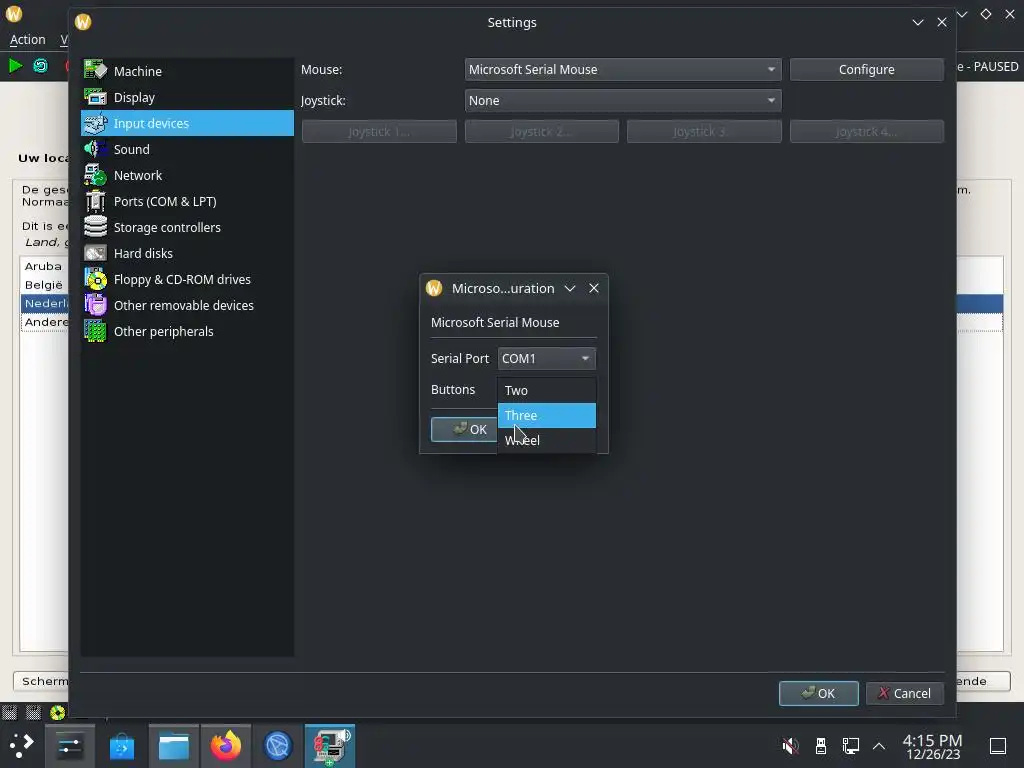Close the Microsoft Serial Mouse configuration dialog
1024x768 pixels.
[x=594, y=288]
